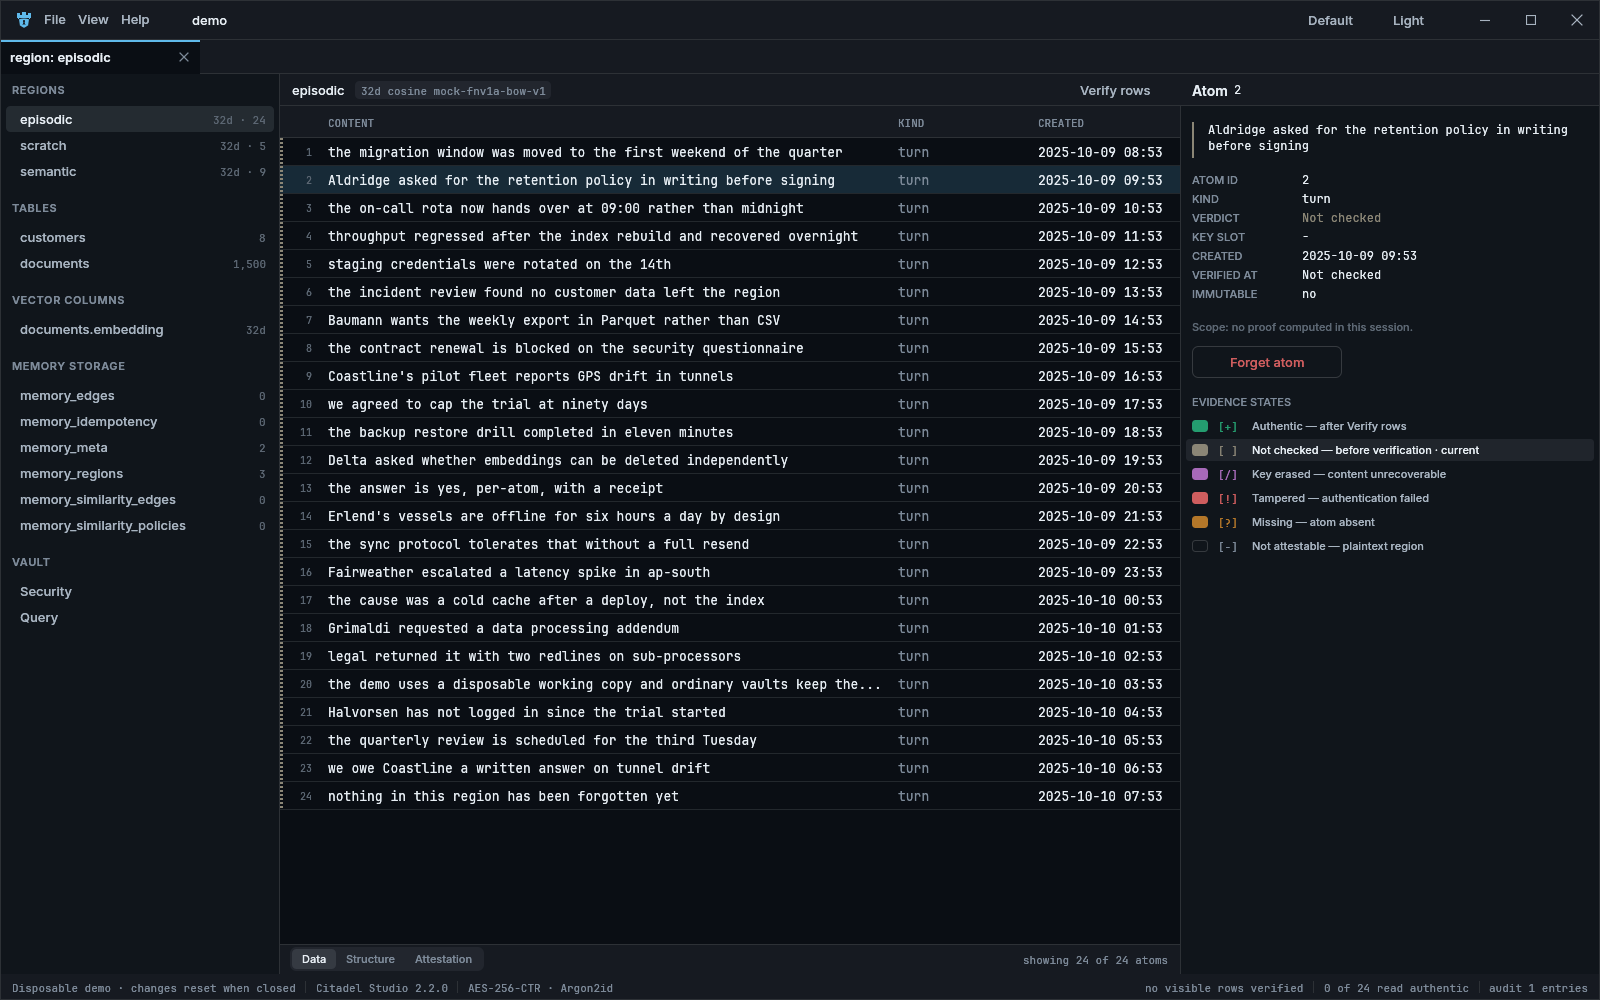This screenshot has height=1000, width=1600.
Task: Click the purple Key erased swatch
Action: pyautogui.click(x=1200, y=474)
